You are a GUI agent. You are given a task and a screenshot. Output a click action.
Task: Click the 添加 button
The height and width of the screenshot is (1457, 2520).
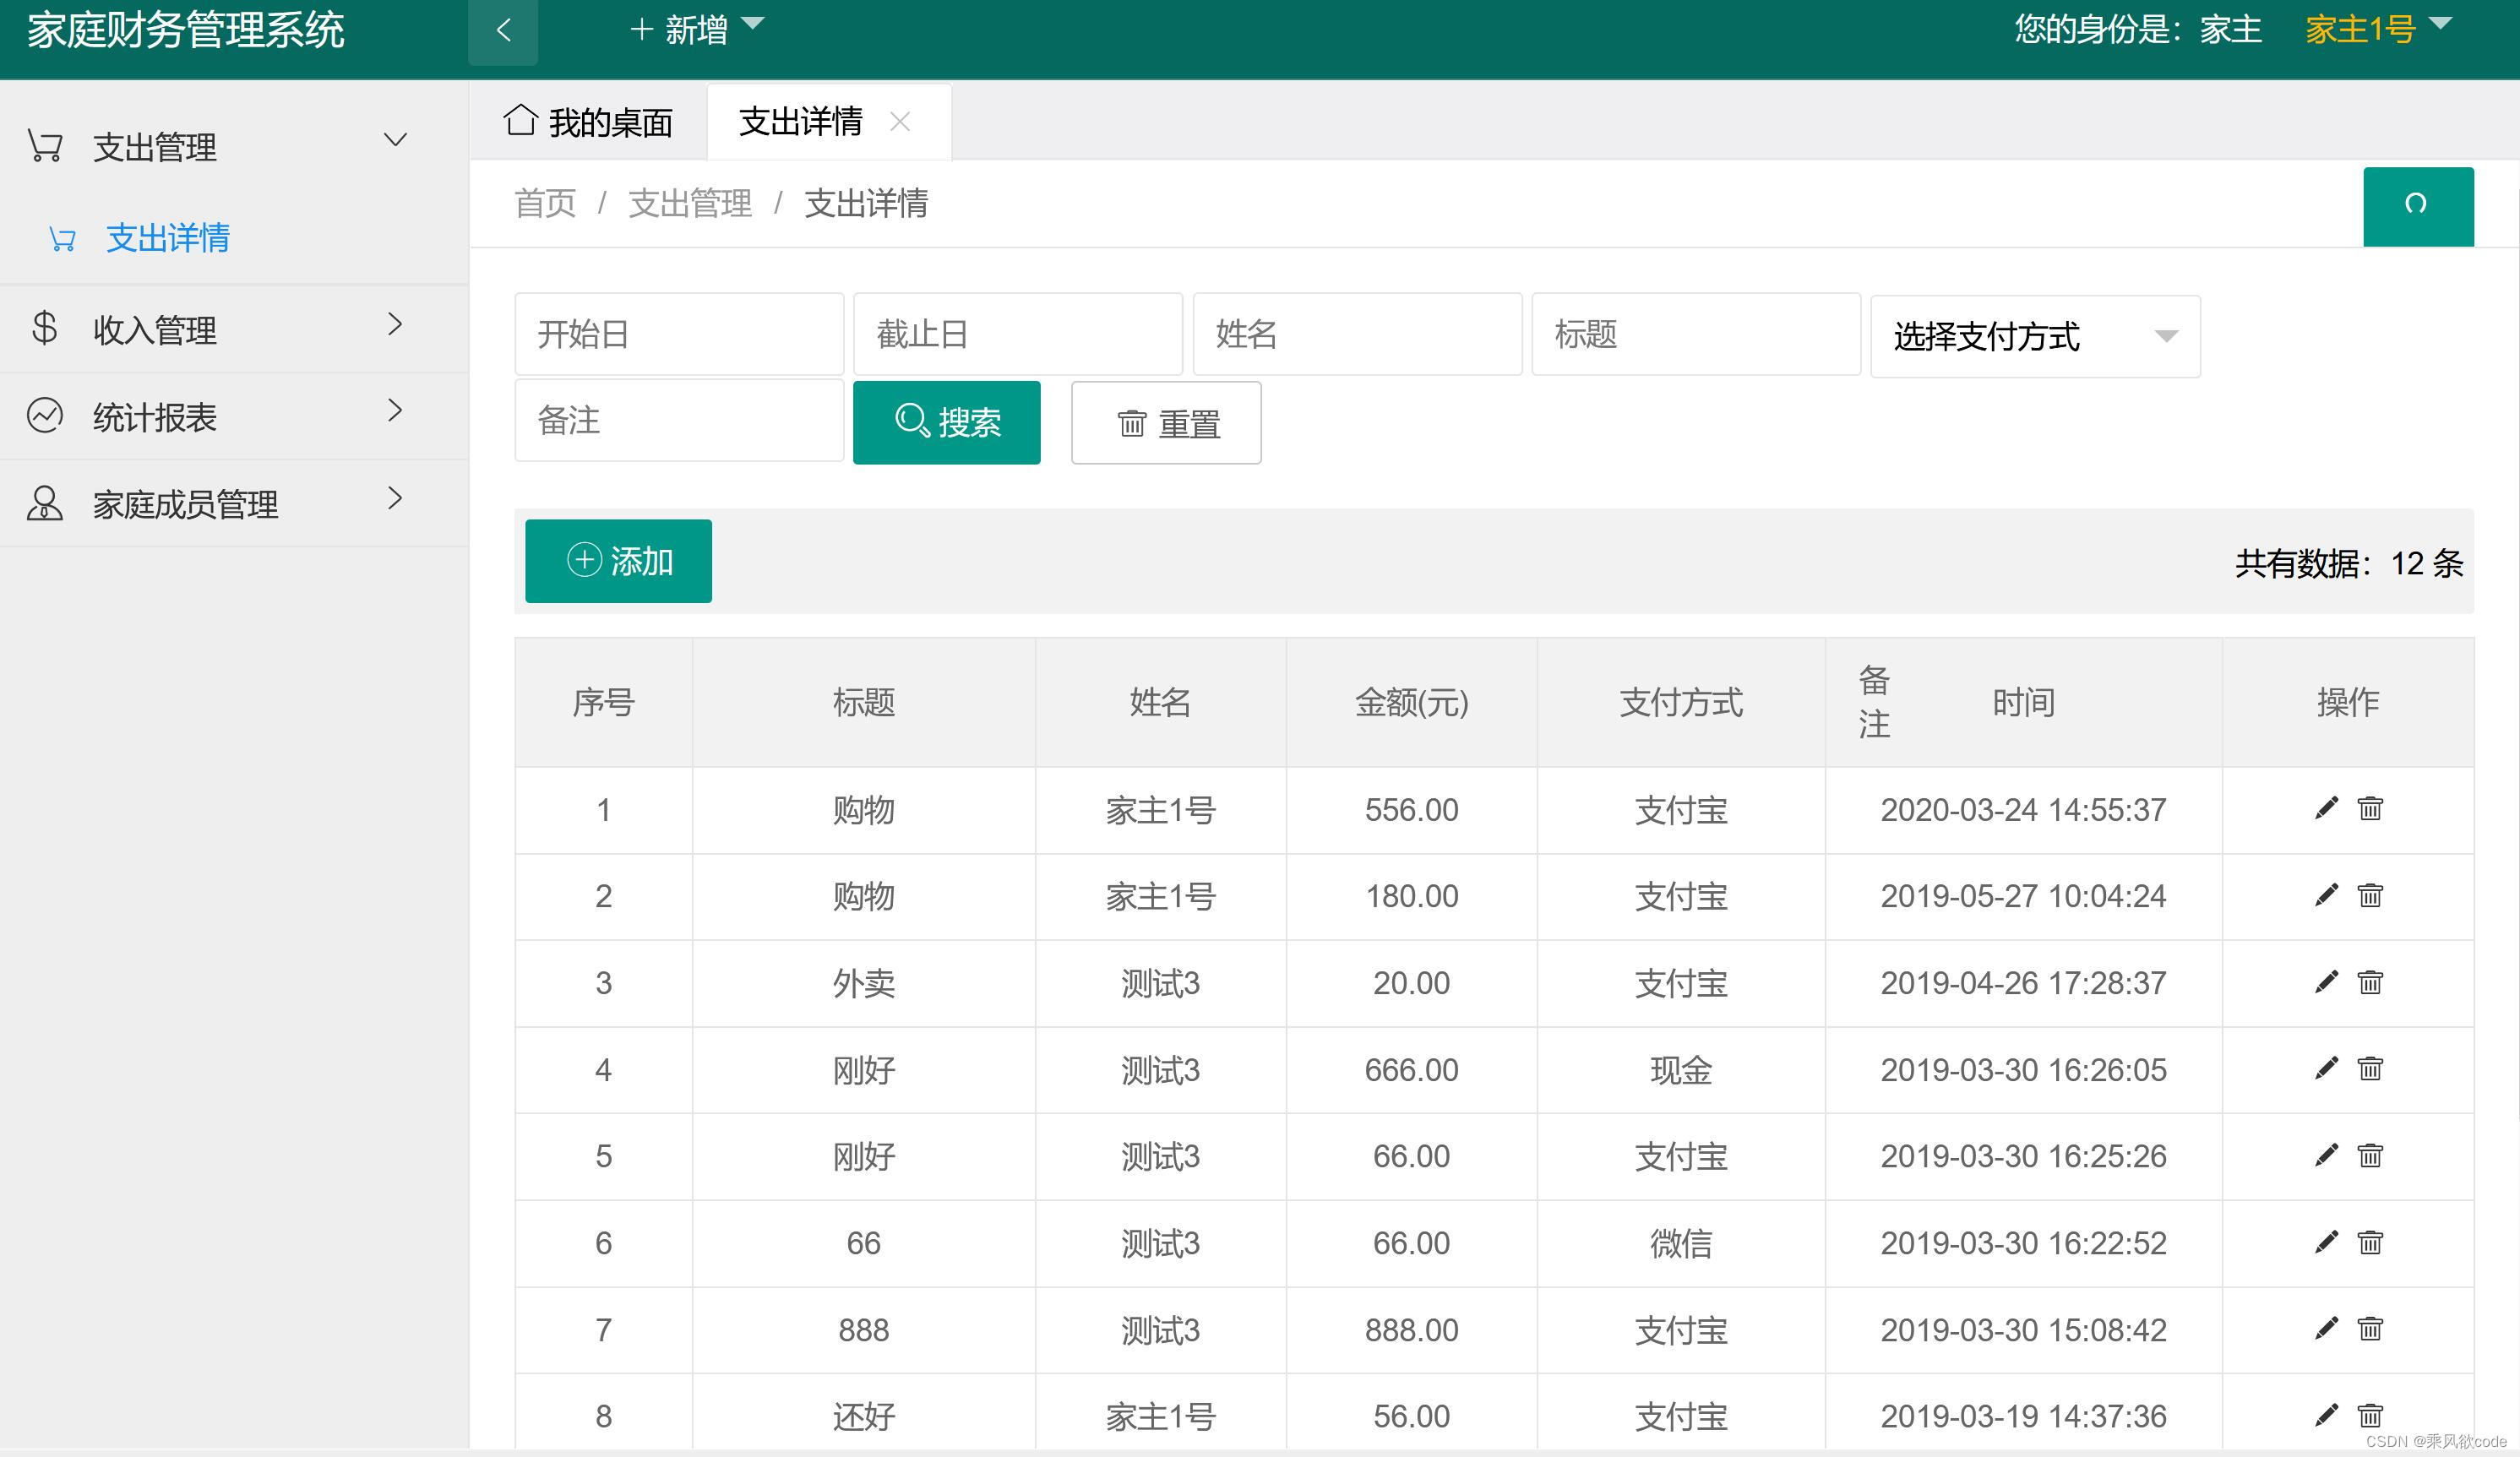[618, 561]
